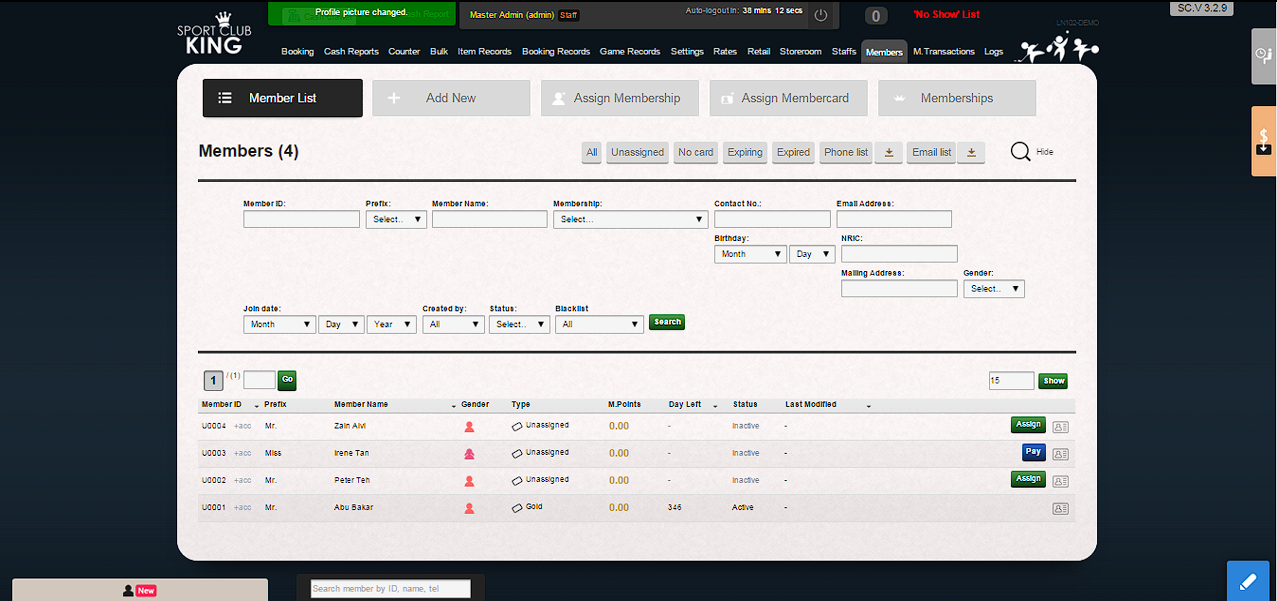1277x601 pixels.
Task: Open member card icon for Abu Bakar
Action: pyautogui.click(x=1060, y=508)
